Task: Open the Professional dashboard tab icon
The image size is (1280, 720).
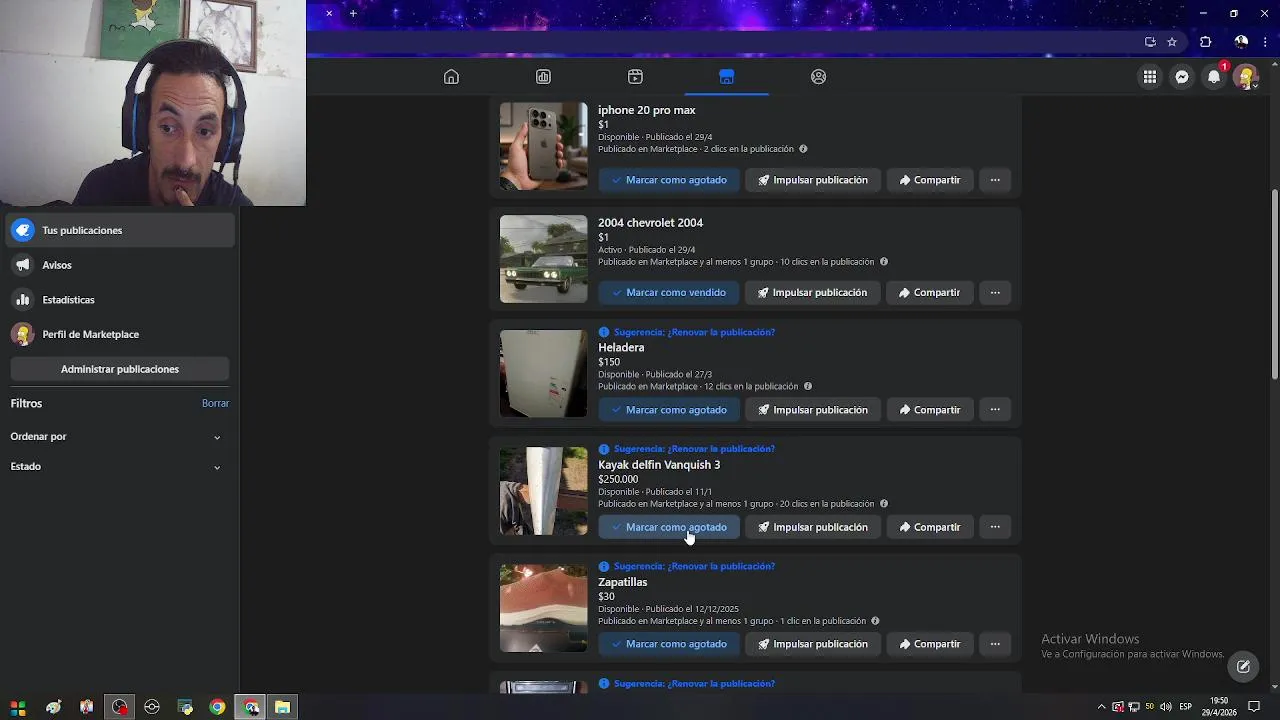Action: 543,77
